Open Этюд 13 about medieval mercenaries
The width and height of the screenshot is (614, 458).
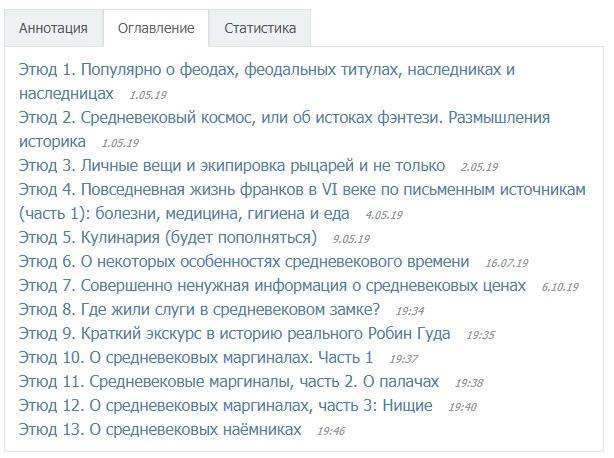point(160,430)
